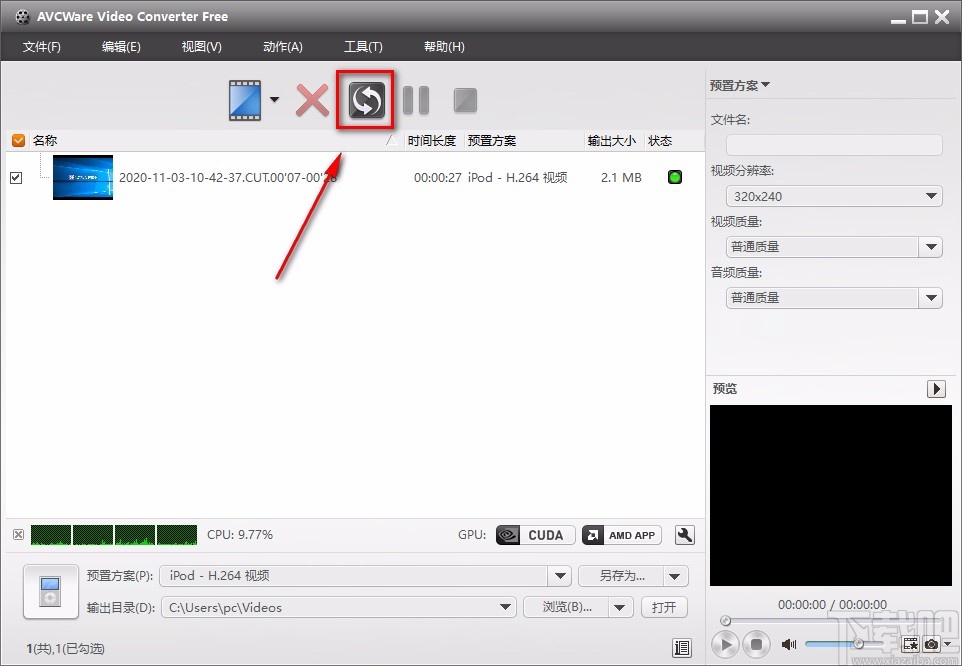Open the 另存为 save-as dropdown arrow
Viewport: 962px width, 666px height.
click(x=674, y=576)
